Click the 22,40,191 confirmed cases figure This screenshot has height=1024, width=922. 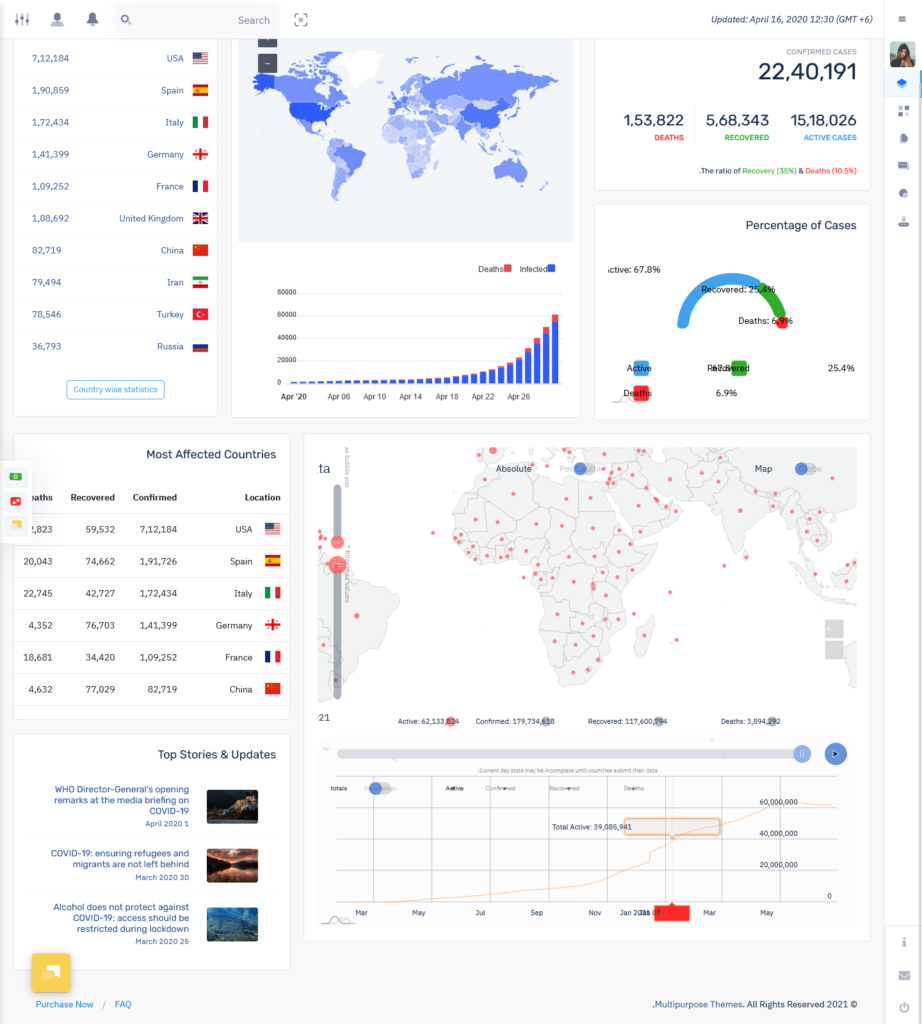(x=807, y=72)
